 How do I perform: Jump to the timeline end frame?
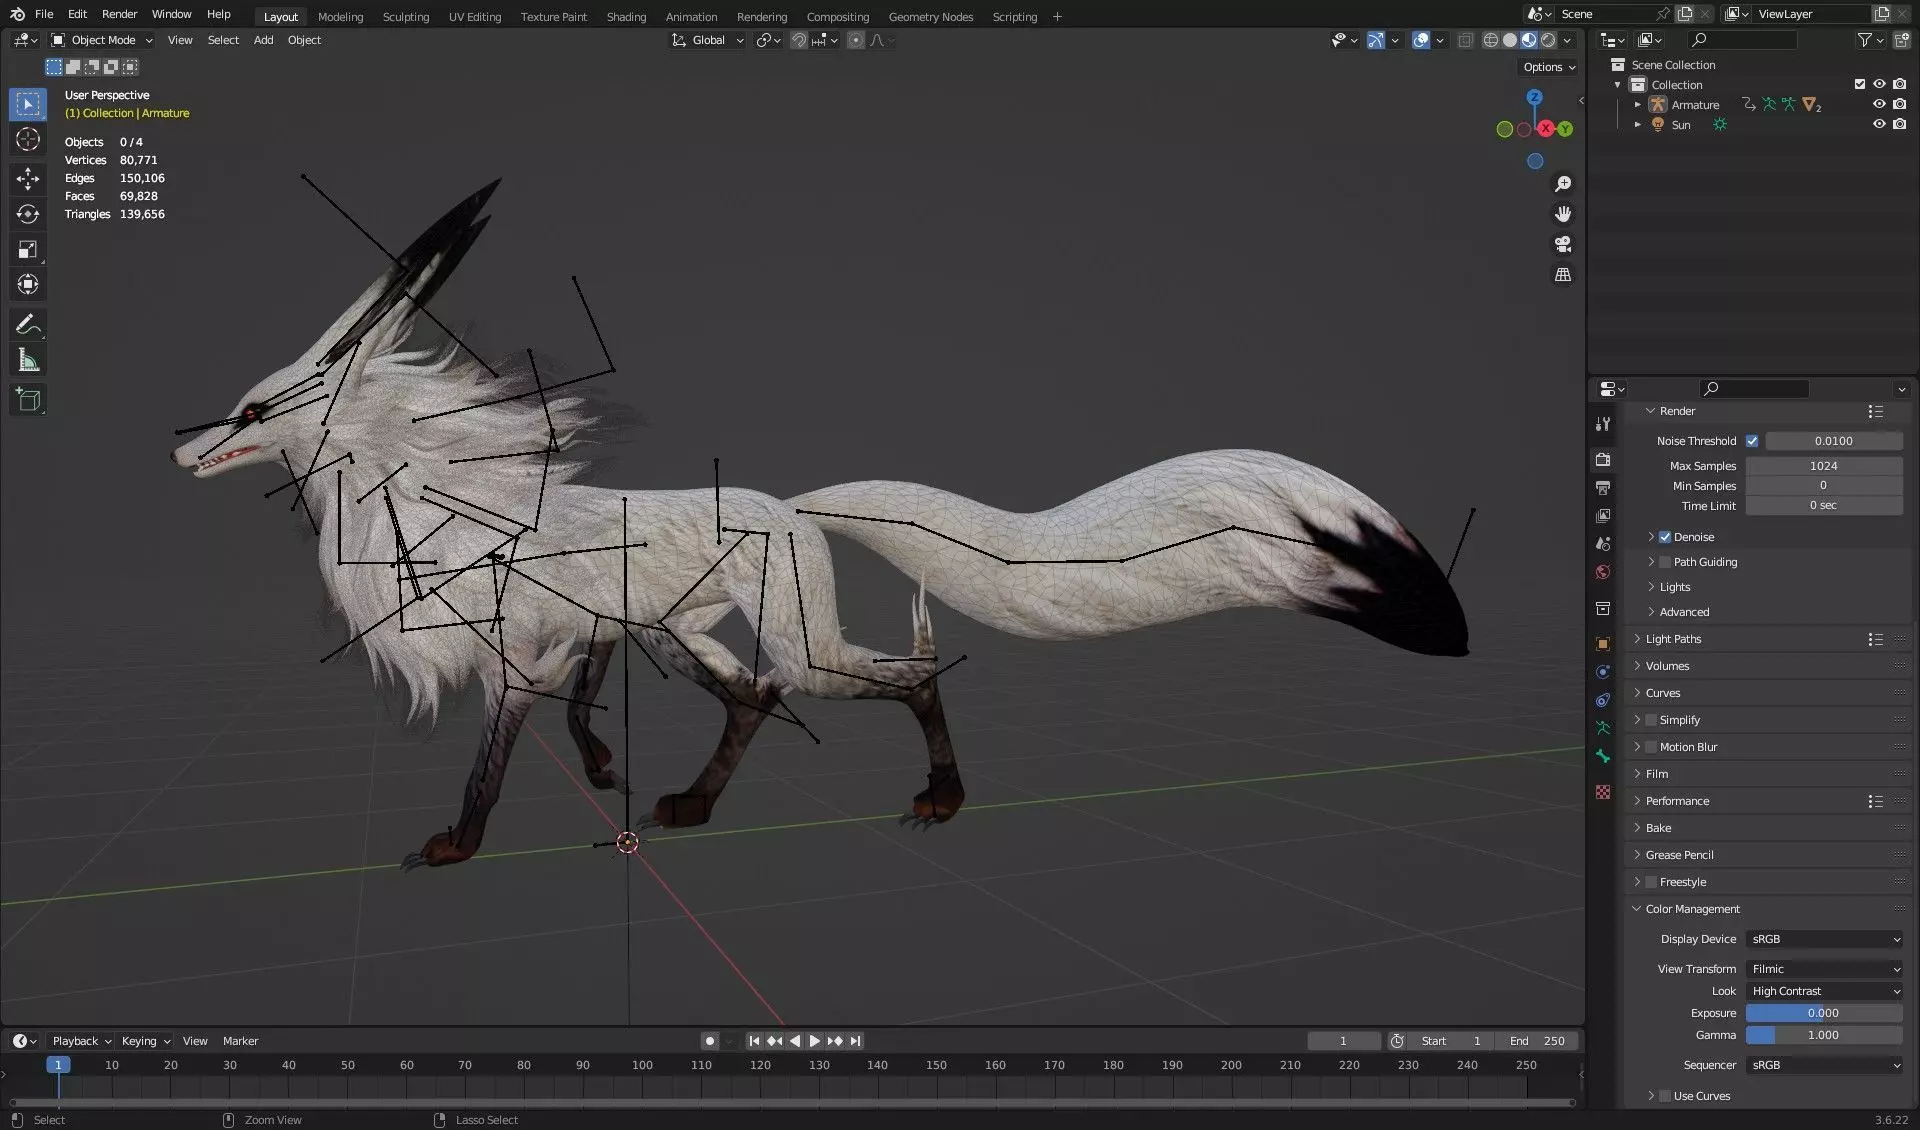(855, 1041)
